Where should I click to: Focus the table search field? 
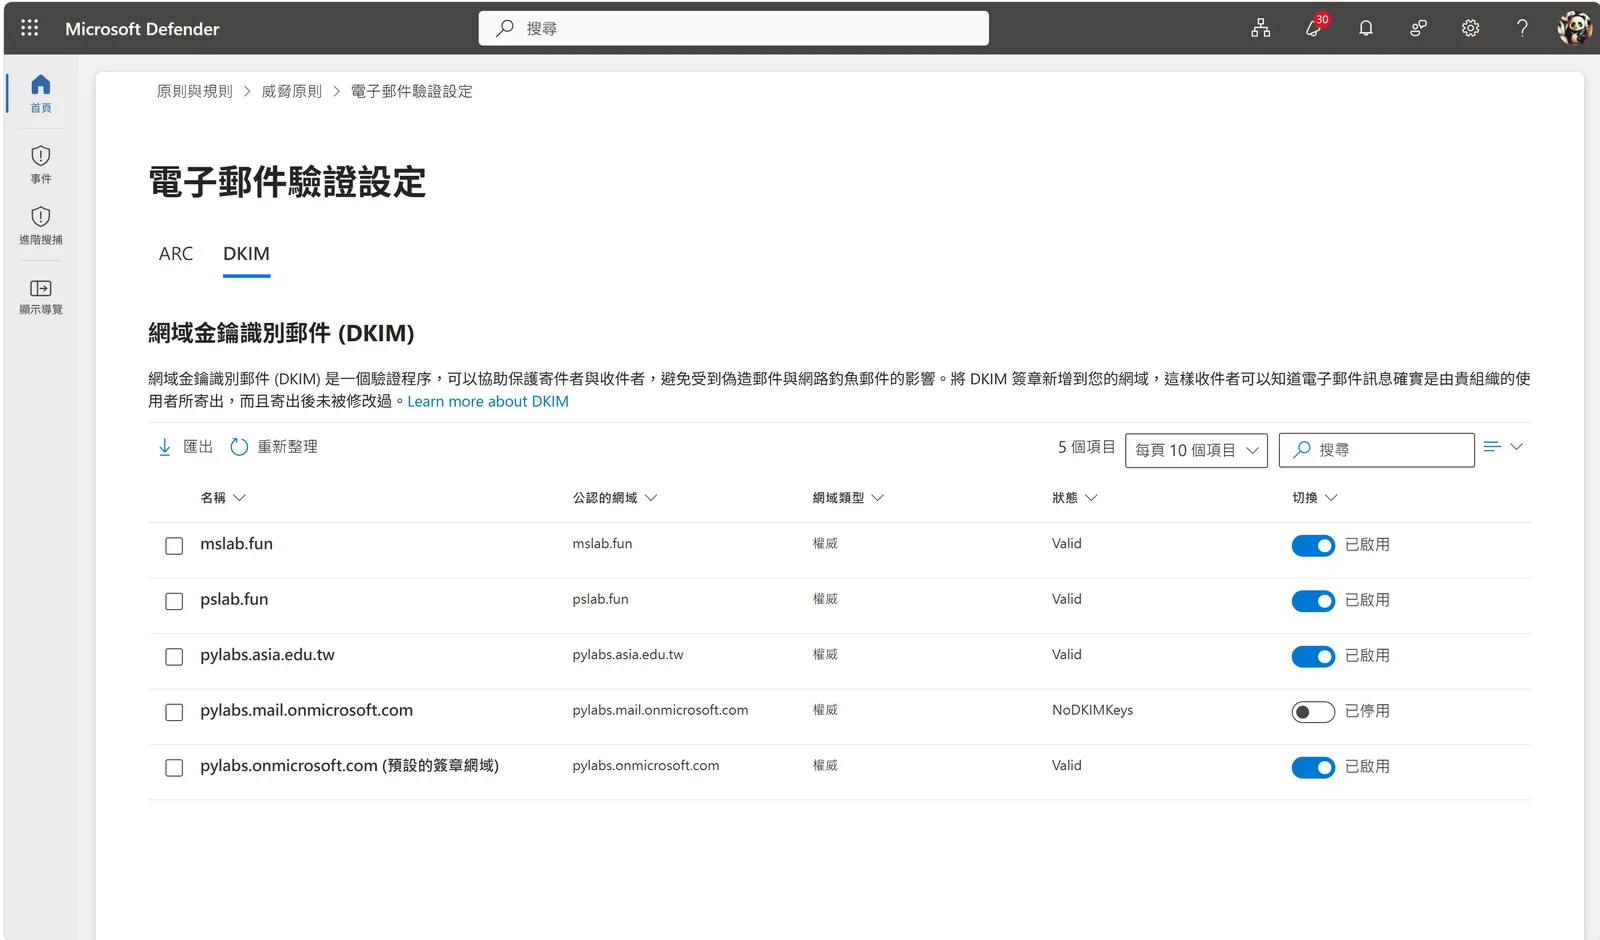coord(1377,450)
